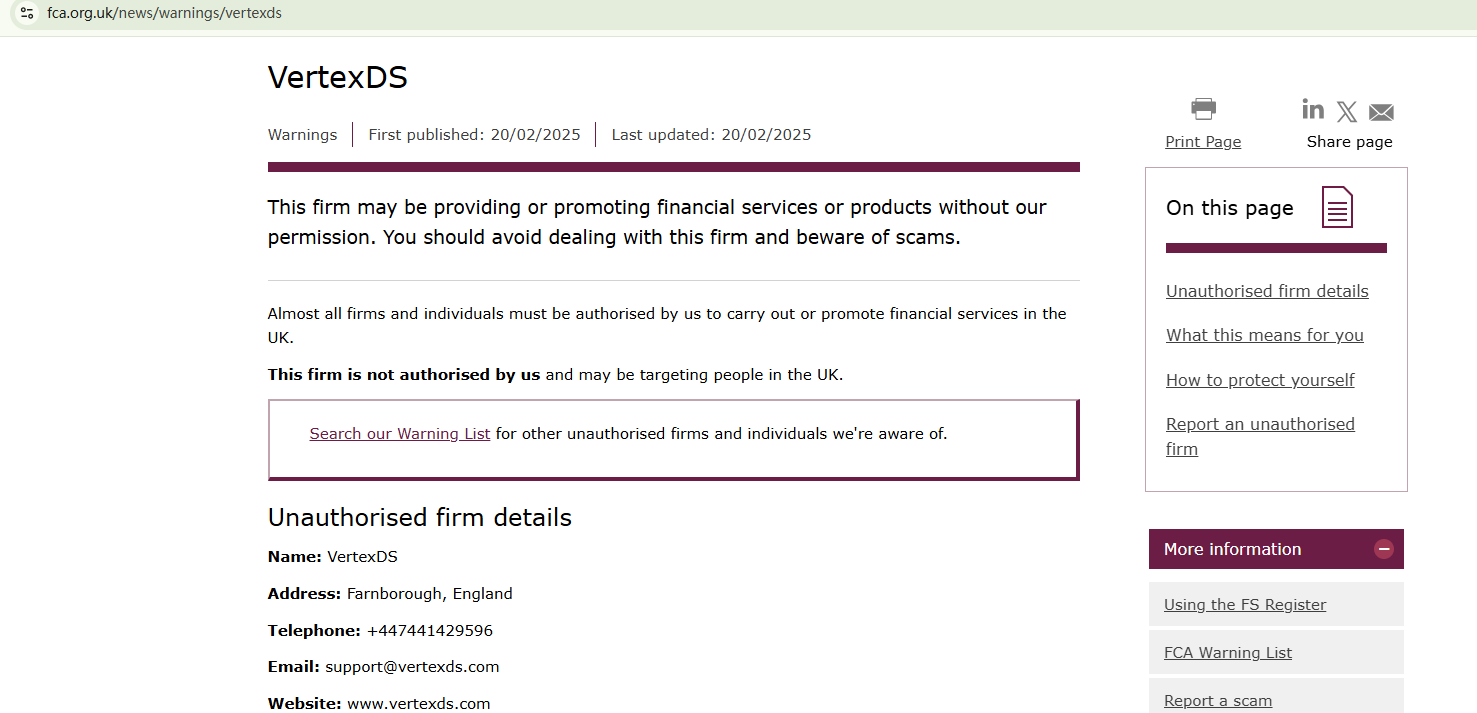The image size is (1477, 713).
Task: Click the browser address bar URL
Action: tap(164, 14)
